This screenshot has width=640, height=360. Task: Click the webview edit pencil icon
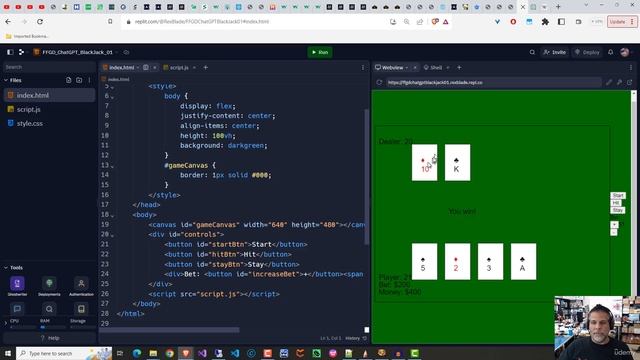tap(609, 82)
